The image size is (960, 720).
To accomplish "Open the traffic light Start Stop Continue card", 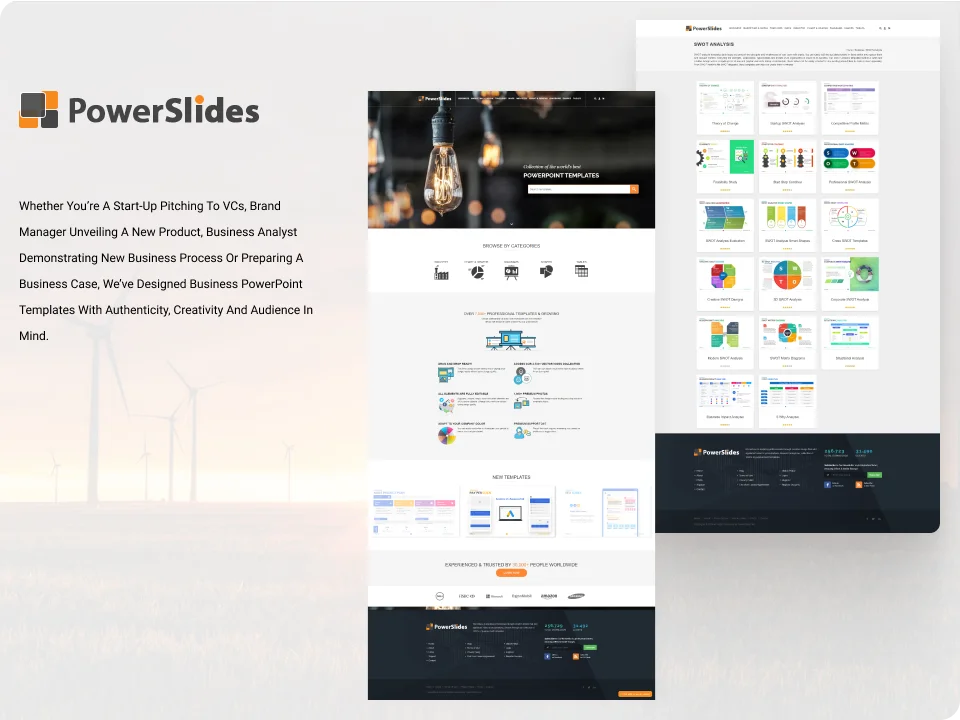I will [787, 167].
